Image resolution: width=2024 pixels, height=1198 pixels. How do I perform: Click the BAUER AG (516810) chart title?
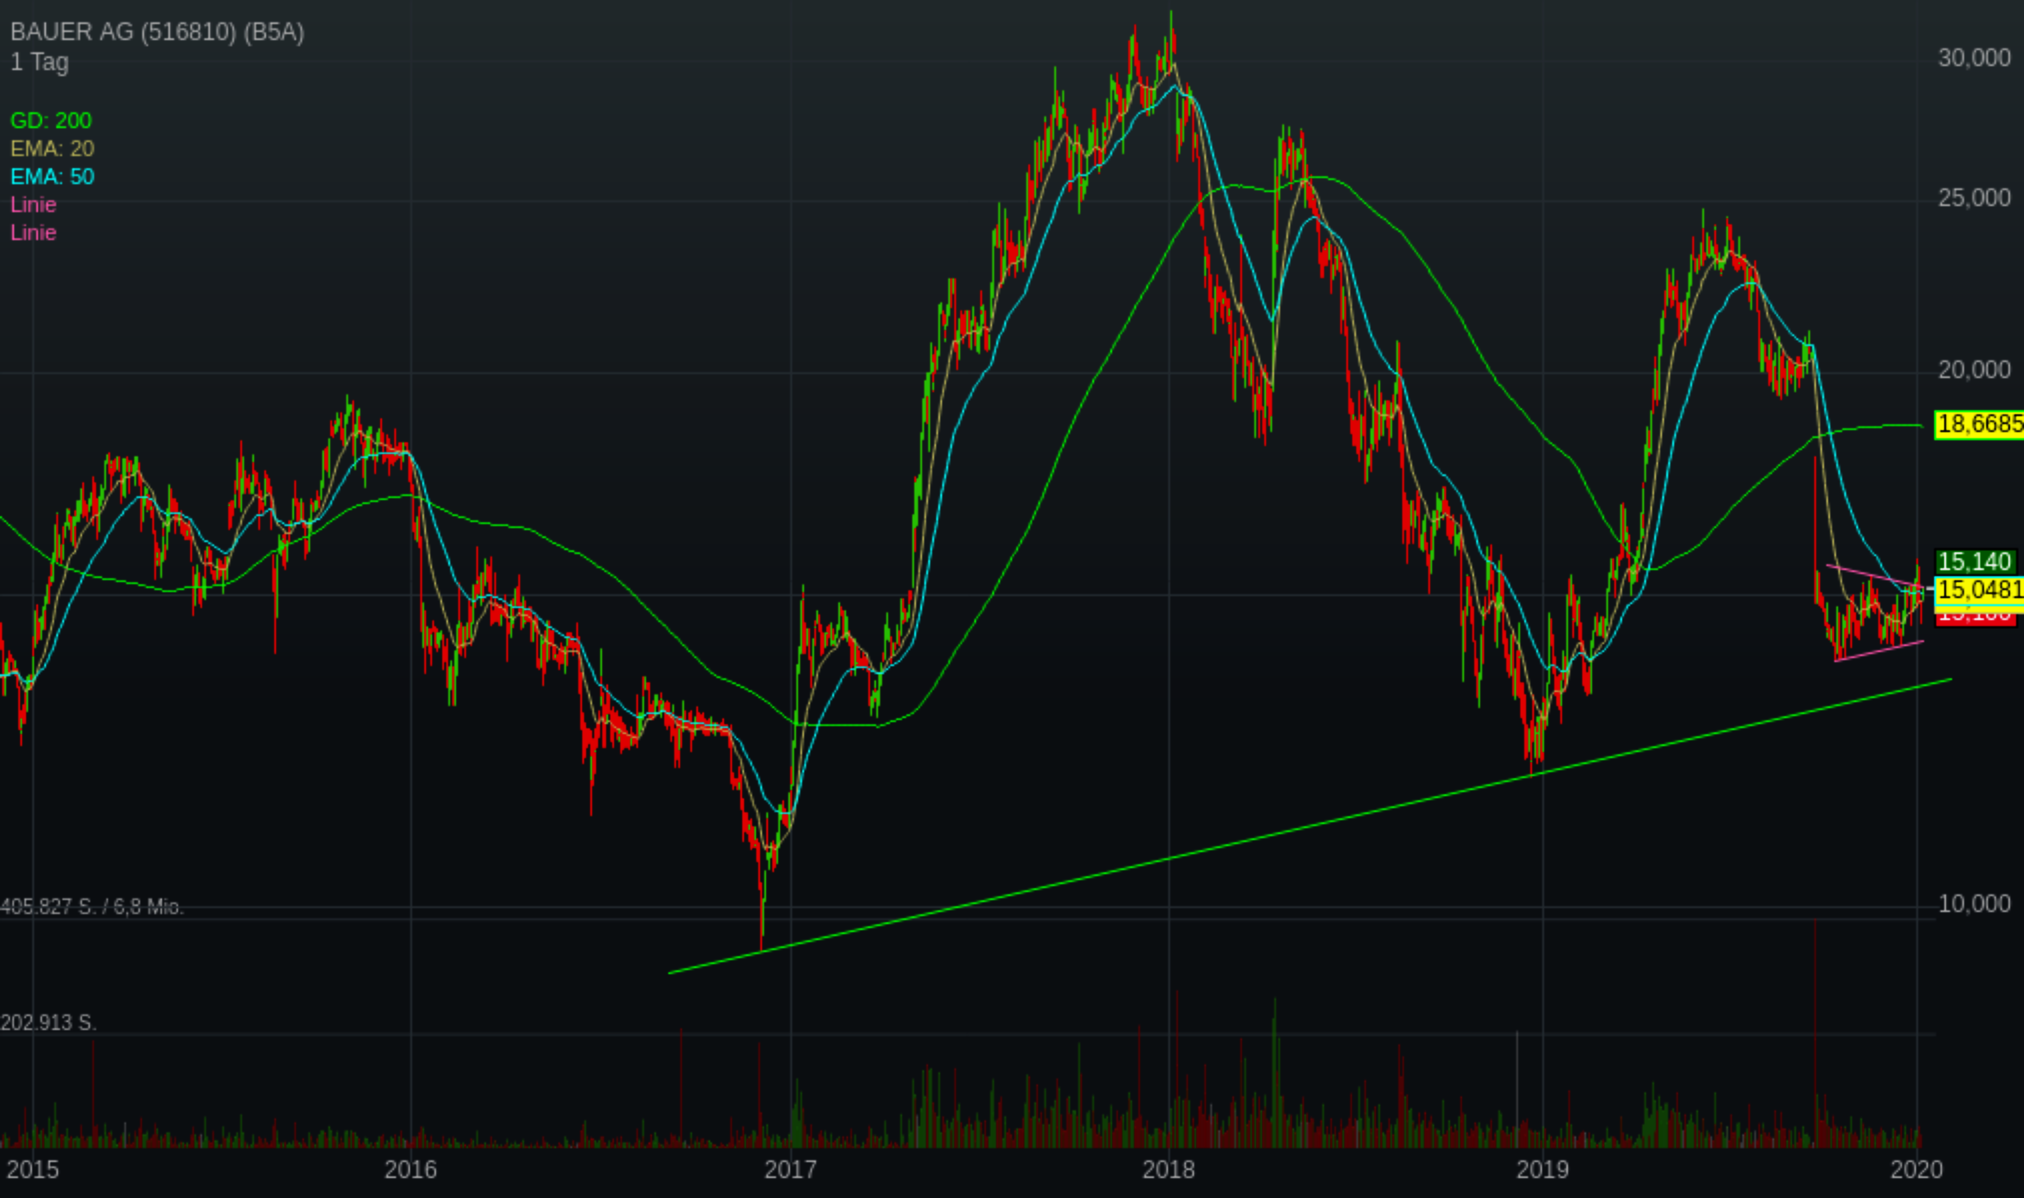(157, 32)
